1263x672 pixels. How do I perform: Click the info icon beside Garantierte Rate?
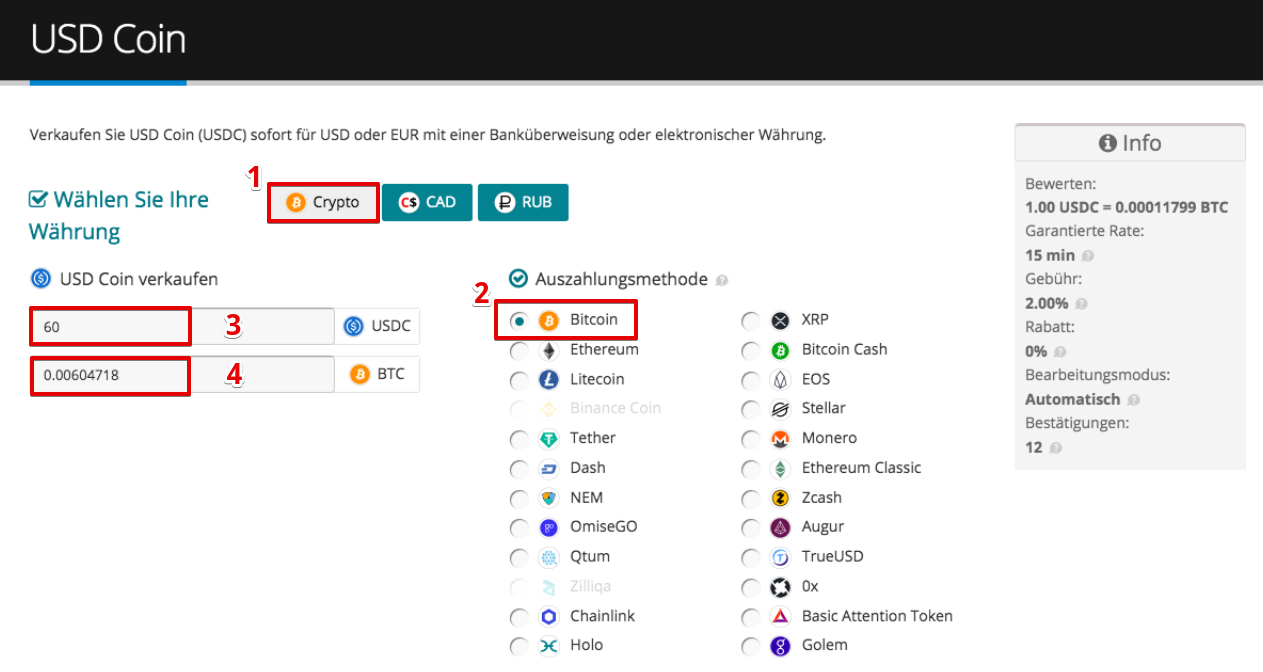coord(1087,256)
